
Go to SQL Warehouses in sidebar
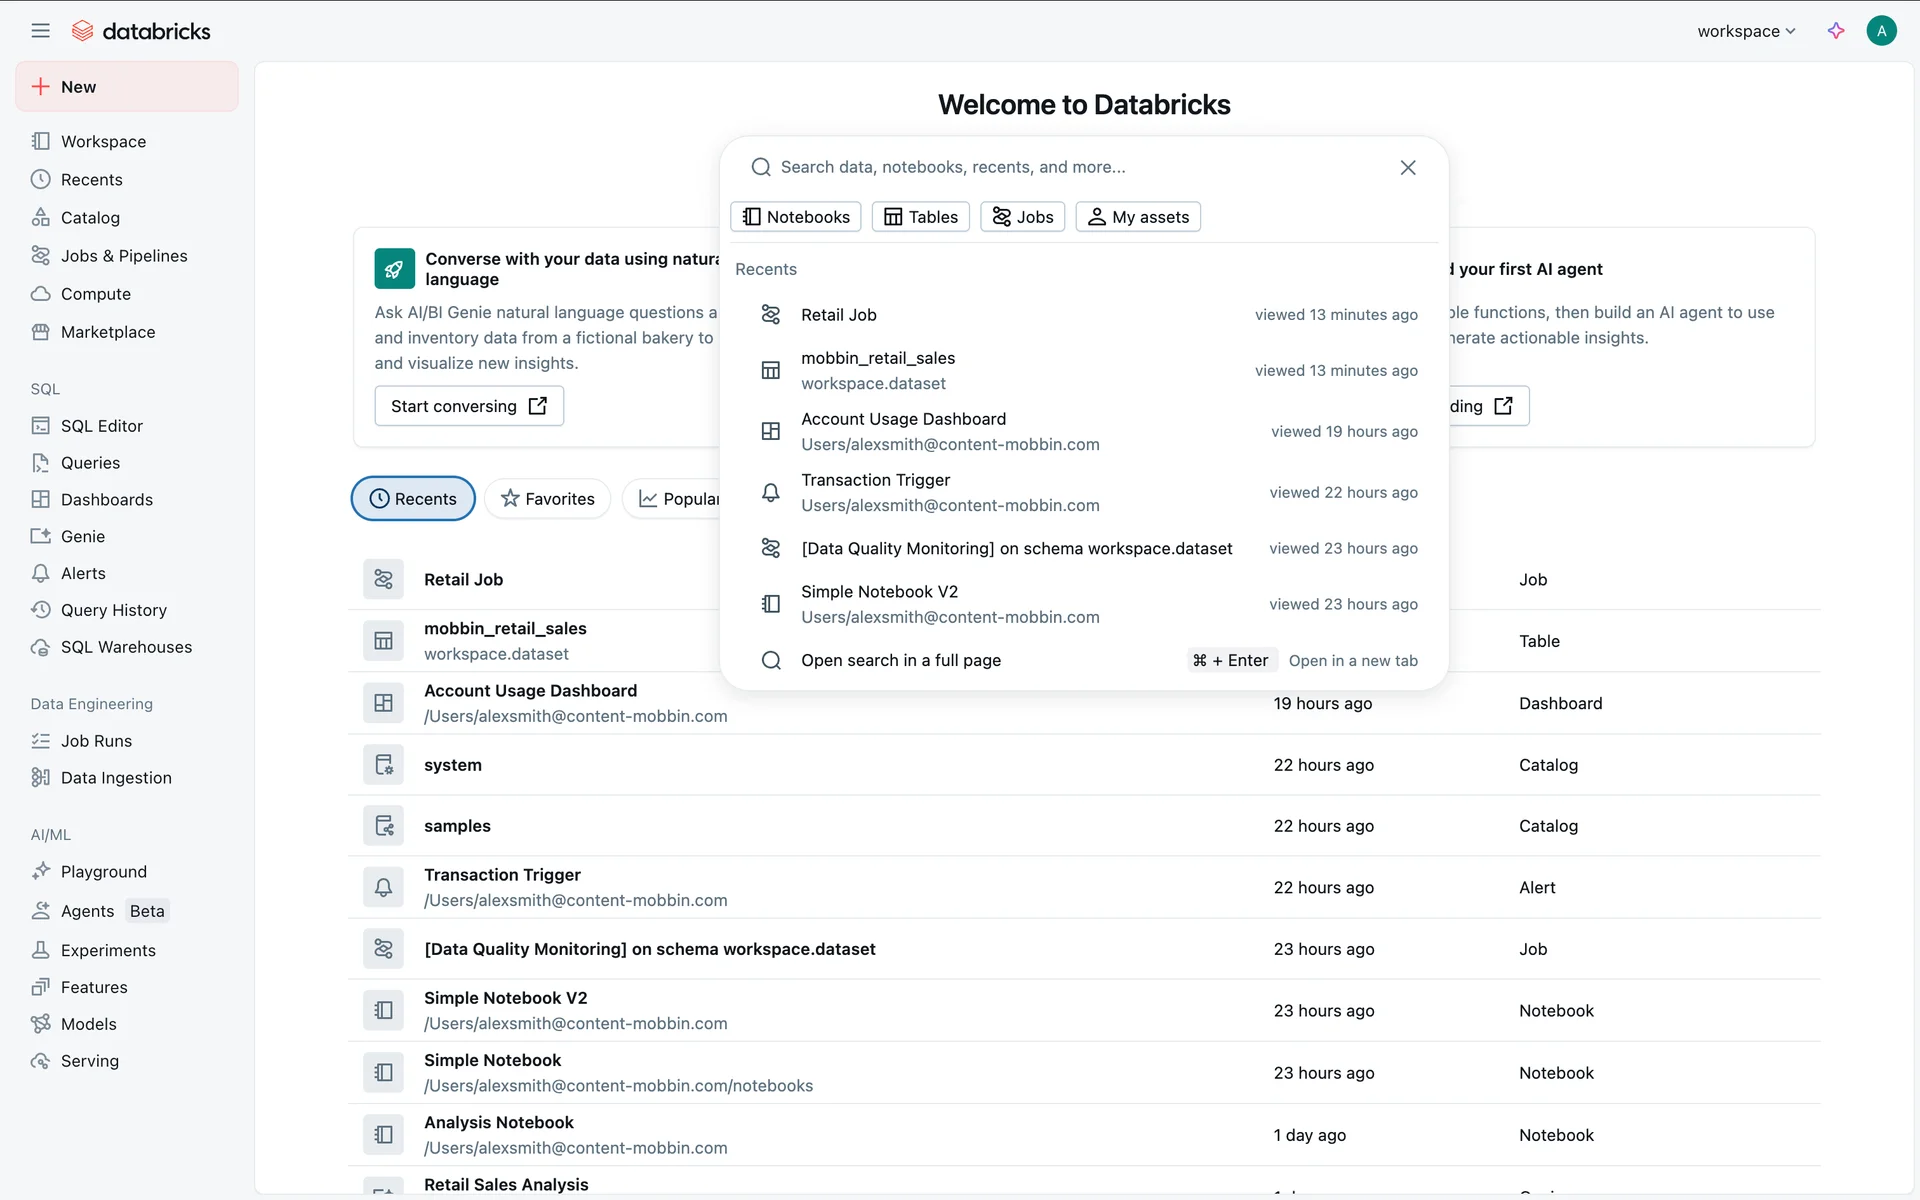click(126, 647)
